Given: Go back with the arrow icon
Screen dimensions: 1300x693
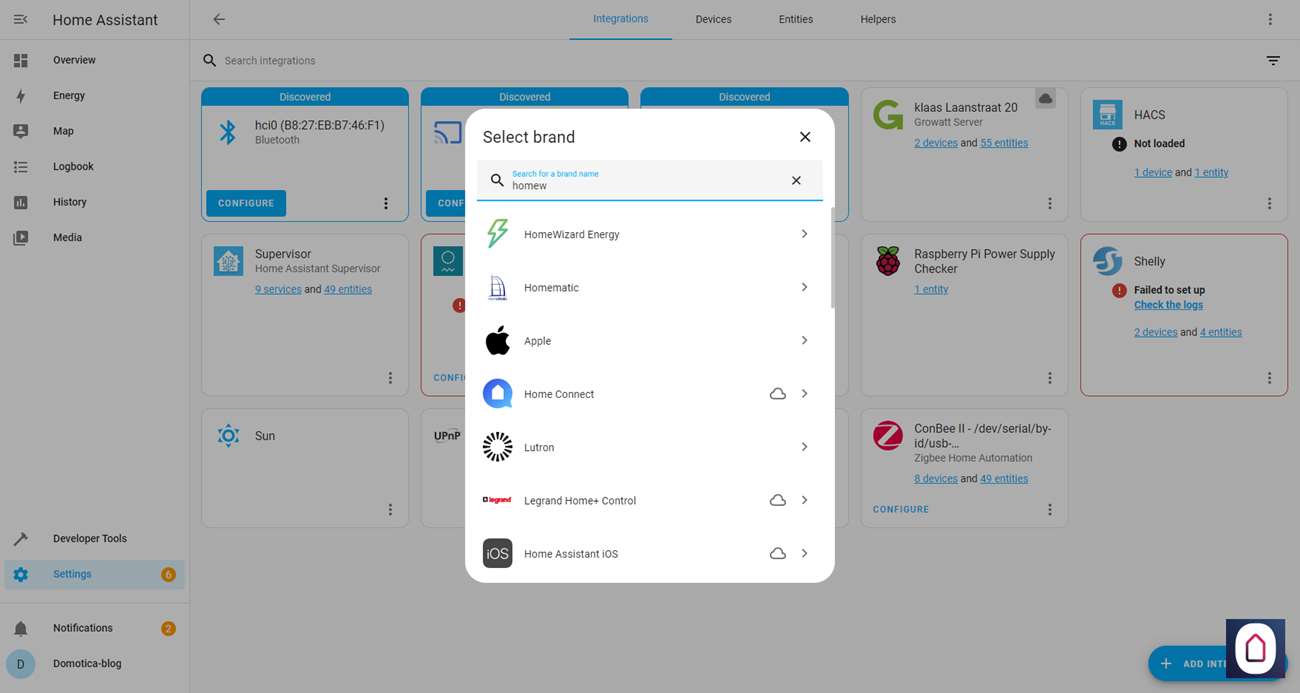Looking at the screenshot, I should pos(219,19).
